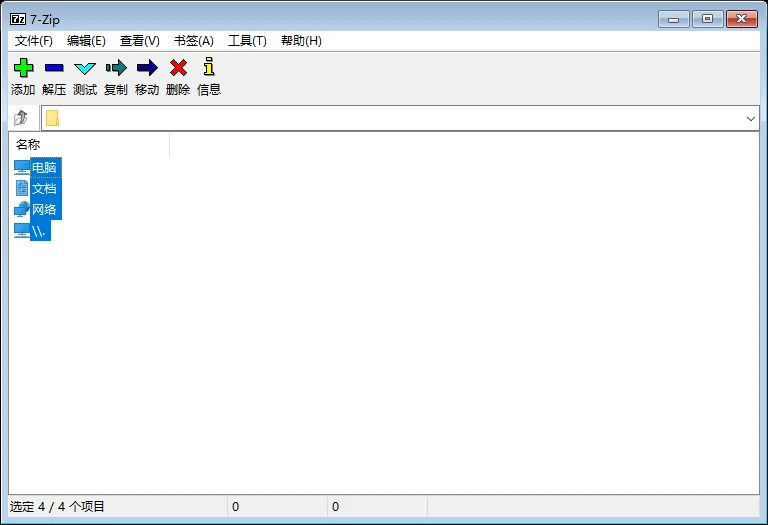Screen dimensions: 768x525
Task: Open the 帮助(H) menu
Action: pyautogui.click(x=301, y=41)
